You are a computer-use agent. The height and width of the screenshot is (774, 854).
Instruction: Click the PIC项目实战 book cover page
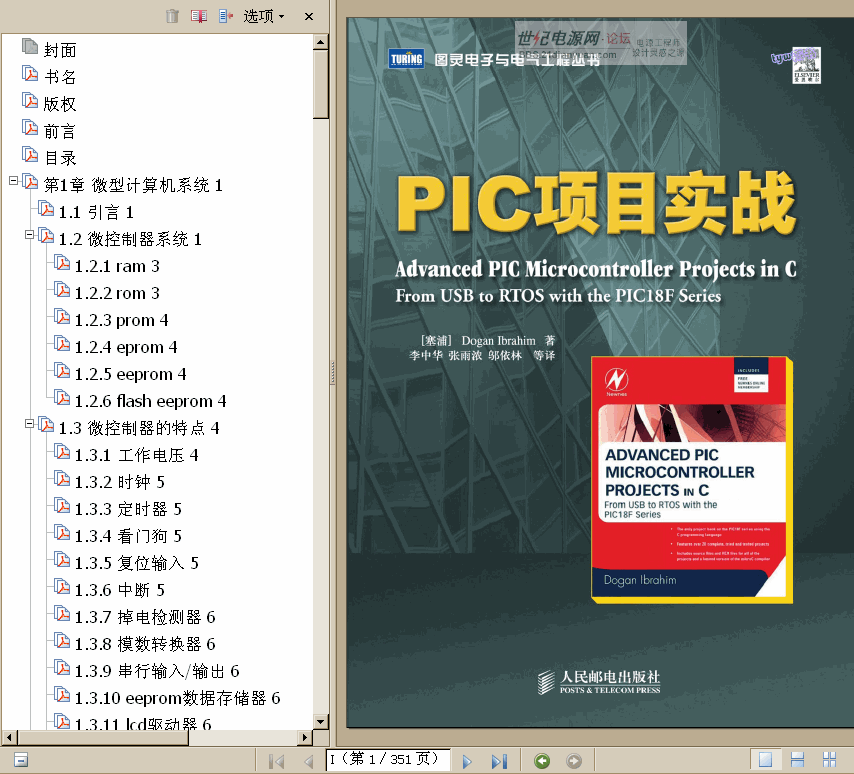tap(600, 373)
